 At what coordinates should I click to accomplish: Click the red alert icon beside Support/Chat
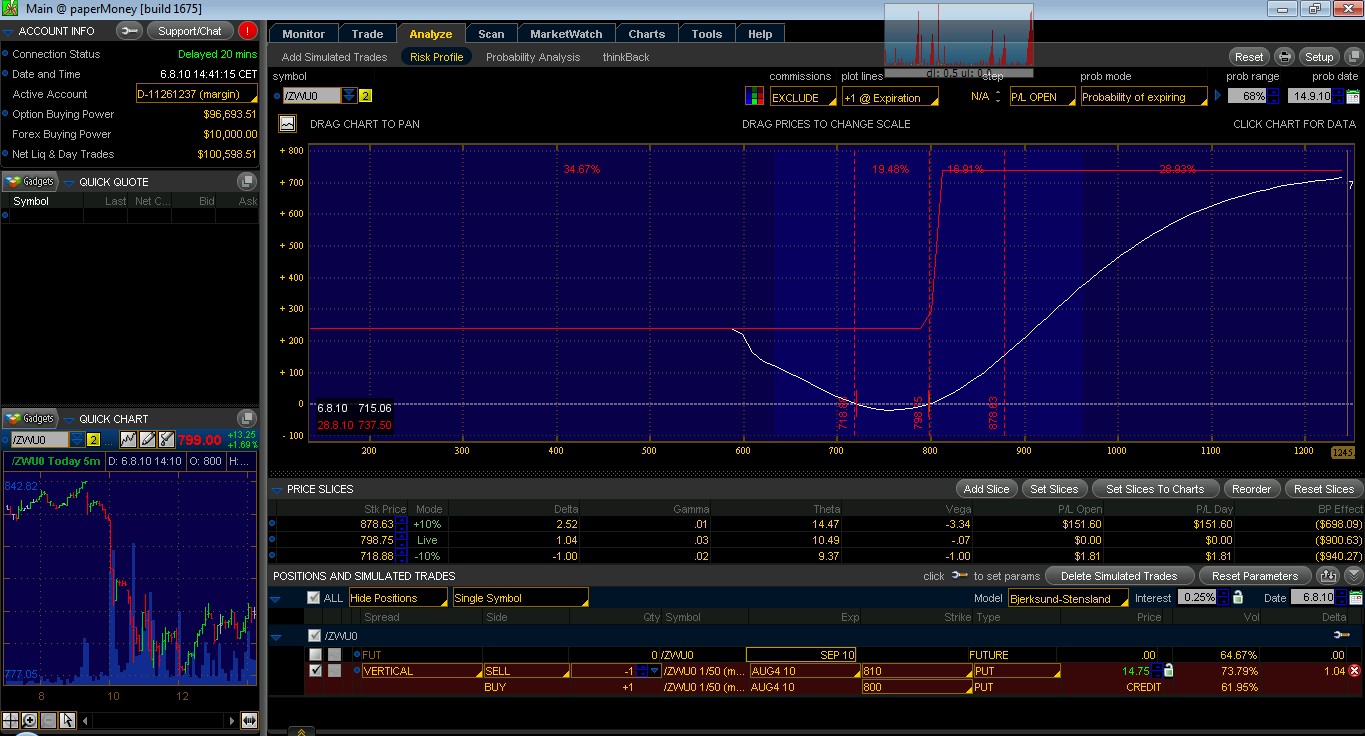pyautogui.click(x=247, y=31)
